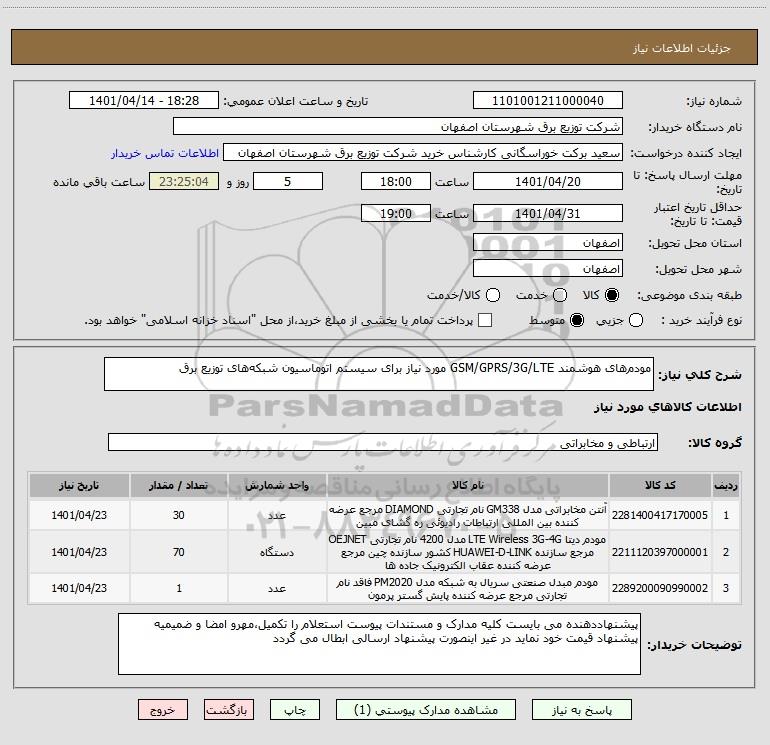Click the تعداد / مقدار column header
Image resolution: width=770 pixels, height=745 pixels.
[x=179, y=485]
